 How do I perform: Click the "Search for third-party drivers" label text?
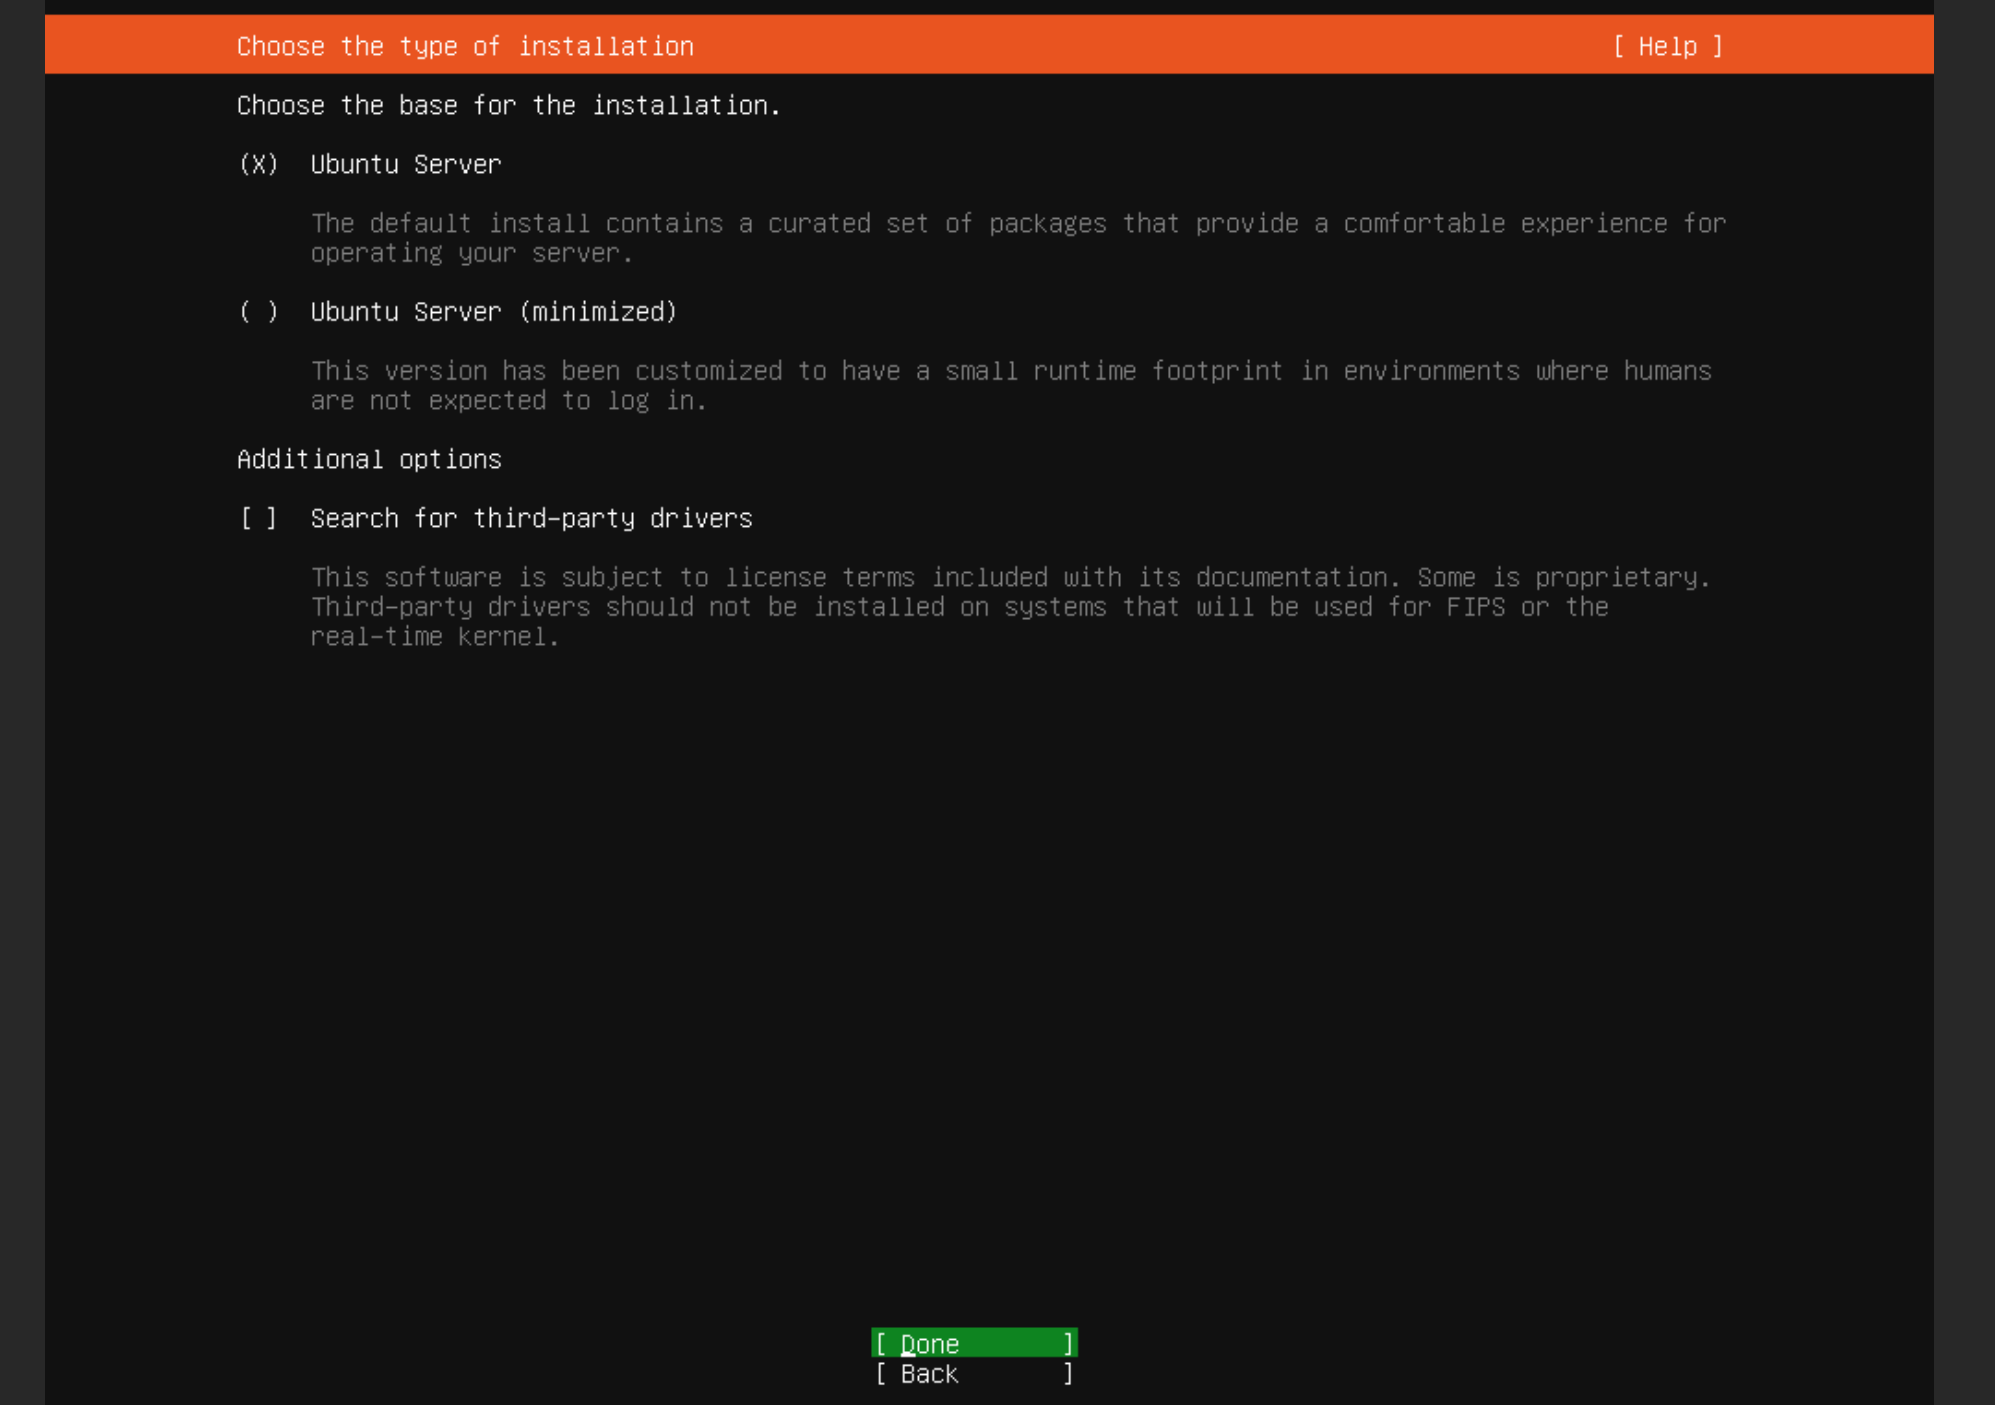pyautogui.click(x=531, y=519)
